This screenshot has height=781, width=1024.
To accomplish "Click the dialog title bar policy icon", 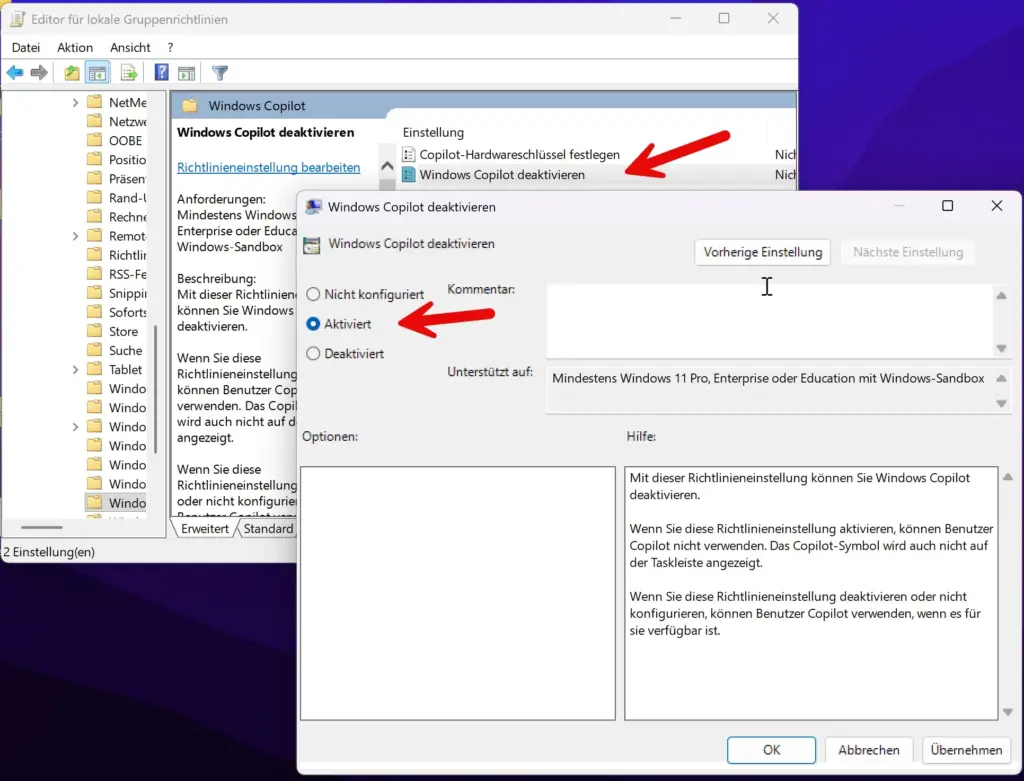I will pyautogui.click(x=313, y=206).
